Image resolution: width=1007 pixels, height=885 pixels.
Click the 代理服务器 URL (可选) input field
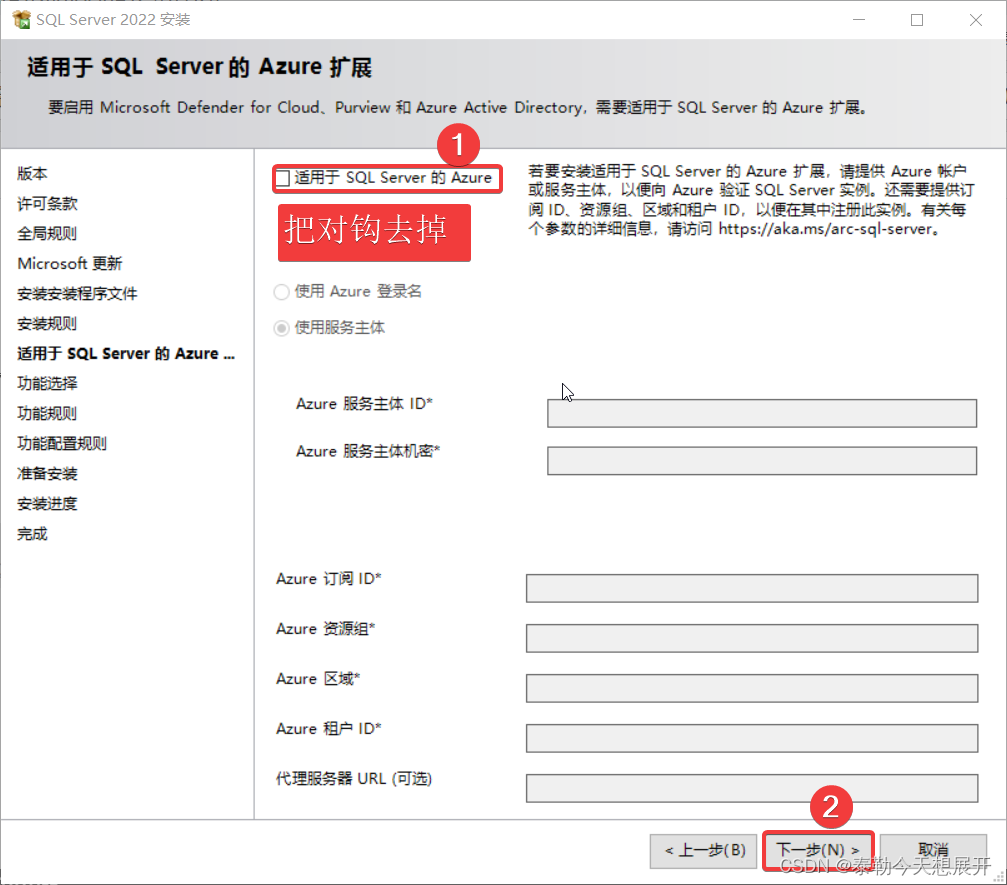(x=751, y=789)
